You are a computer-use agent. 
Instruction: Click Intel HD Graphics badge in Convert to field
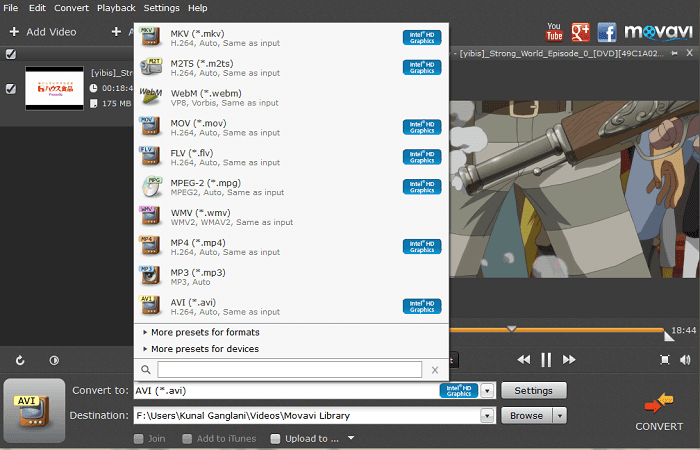point(458,391)
